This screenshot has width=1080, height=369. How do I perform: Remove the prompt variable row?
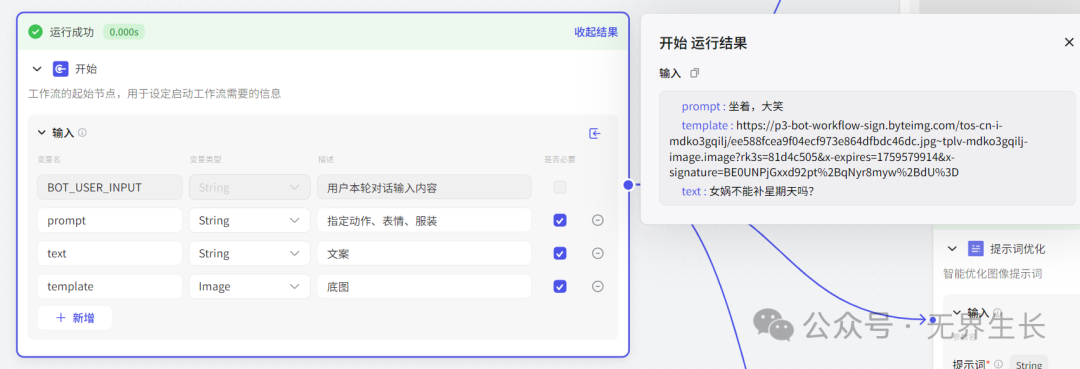point(598,220)
